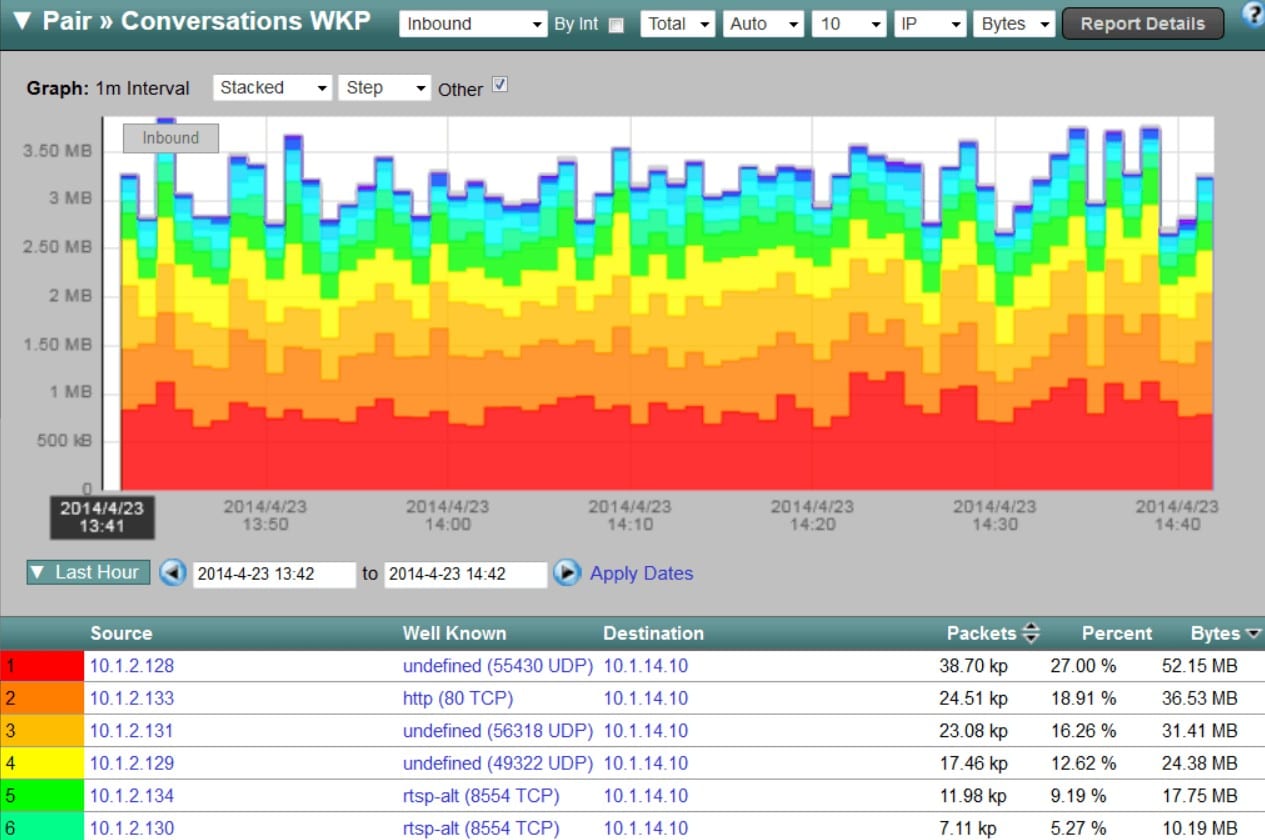This screenshot has height=840, width=1265.
Task: Click the 38.70 kp packets value
Action: [x=973, y=666]
